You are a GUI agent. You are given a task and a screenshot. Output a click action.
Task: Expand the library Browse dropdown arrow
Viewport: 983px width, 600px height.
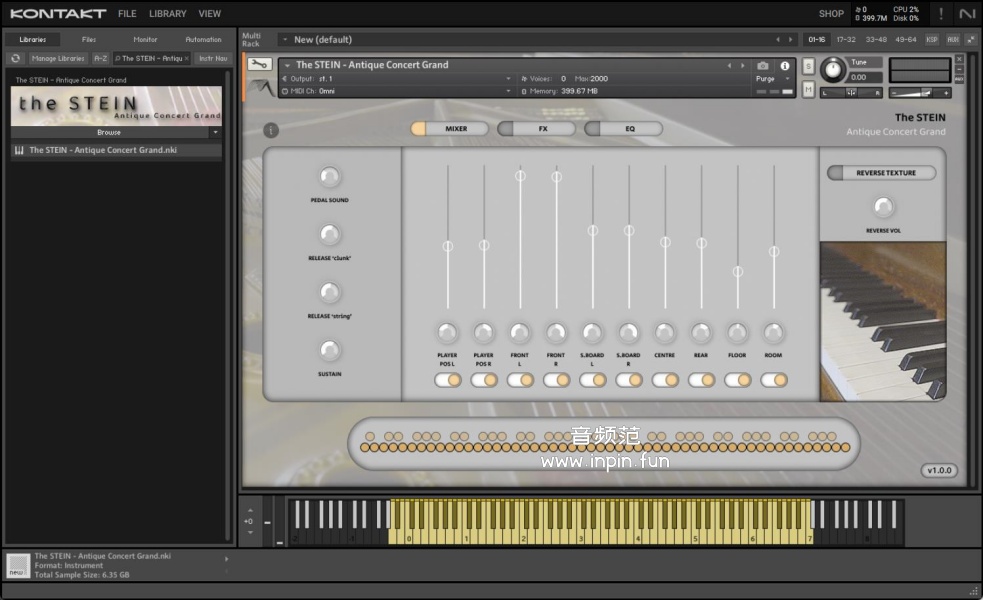pyautogui.click(x=215, y=132)
